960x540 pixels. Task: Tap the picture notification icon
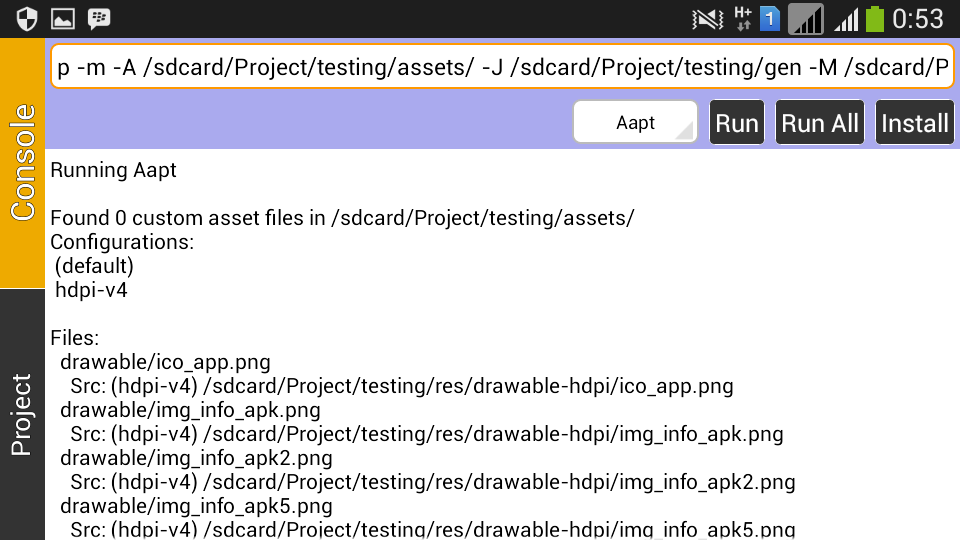click(62, 18)
